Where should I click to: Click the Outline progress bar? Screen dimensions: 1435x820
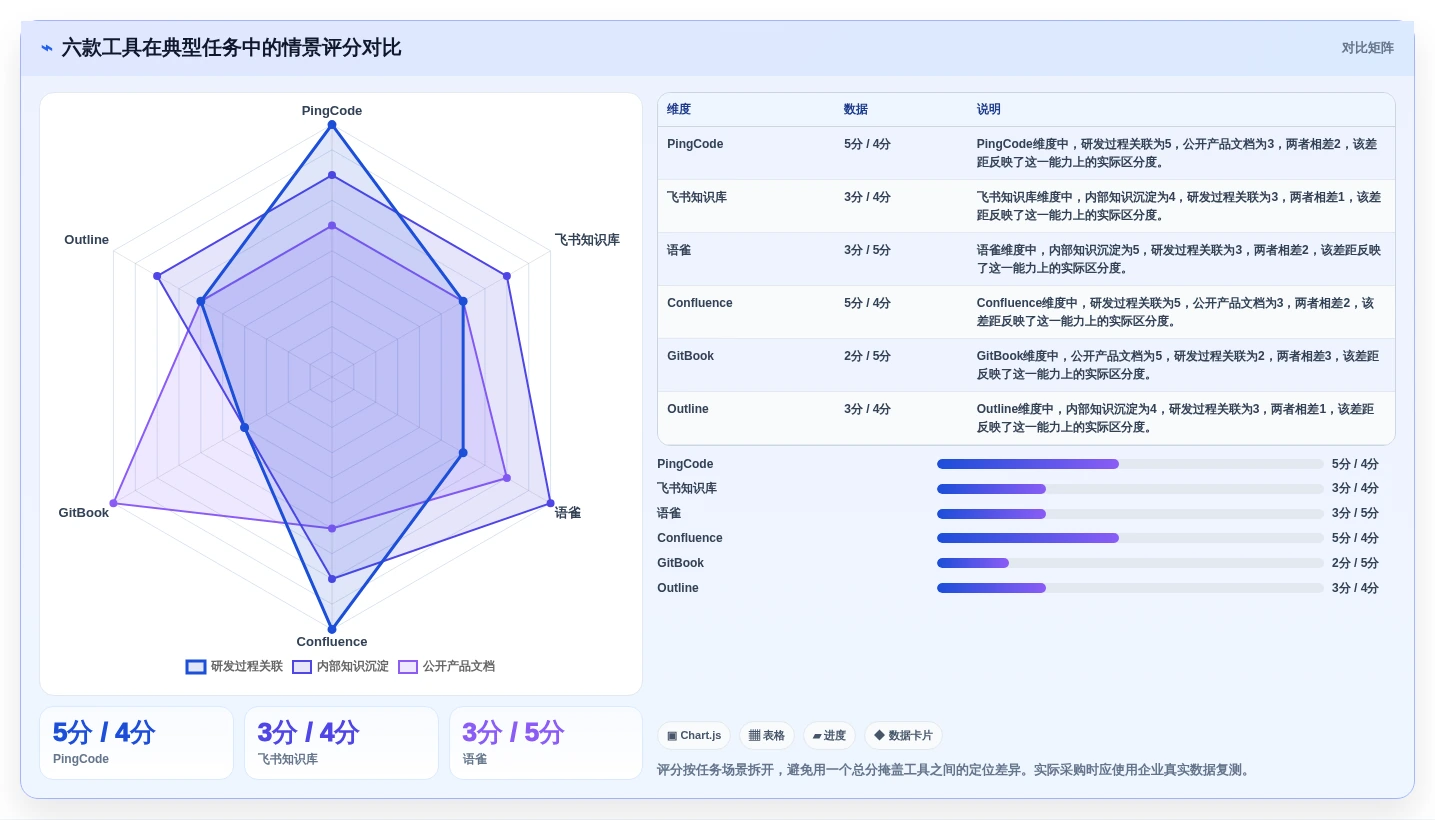tap(1130, 588)
